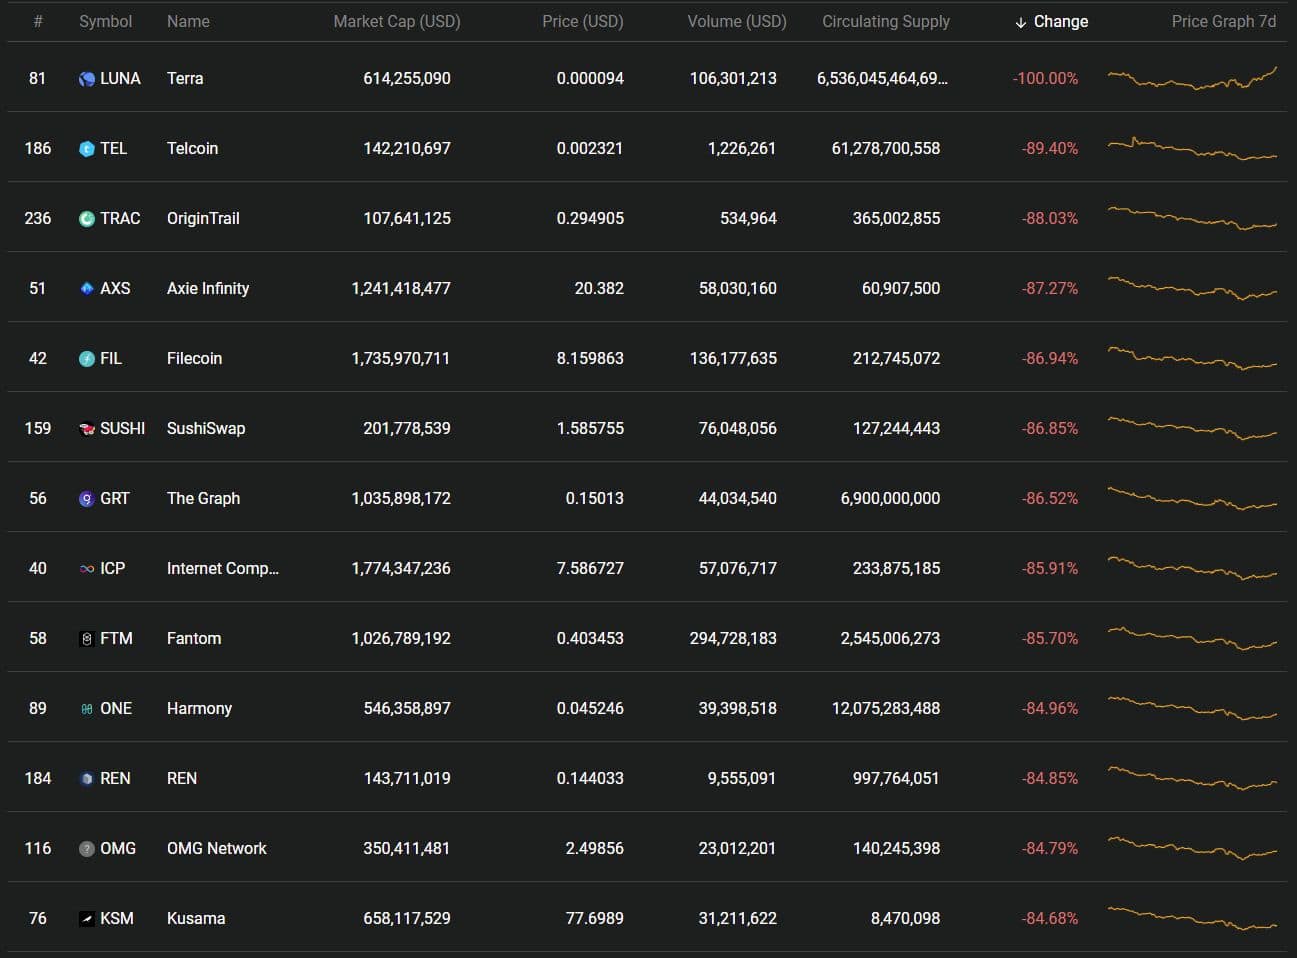The width and height of the screenshot is (1297, 958).
Task: Click rank number 236
Action: [x=38, y=218]
